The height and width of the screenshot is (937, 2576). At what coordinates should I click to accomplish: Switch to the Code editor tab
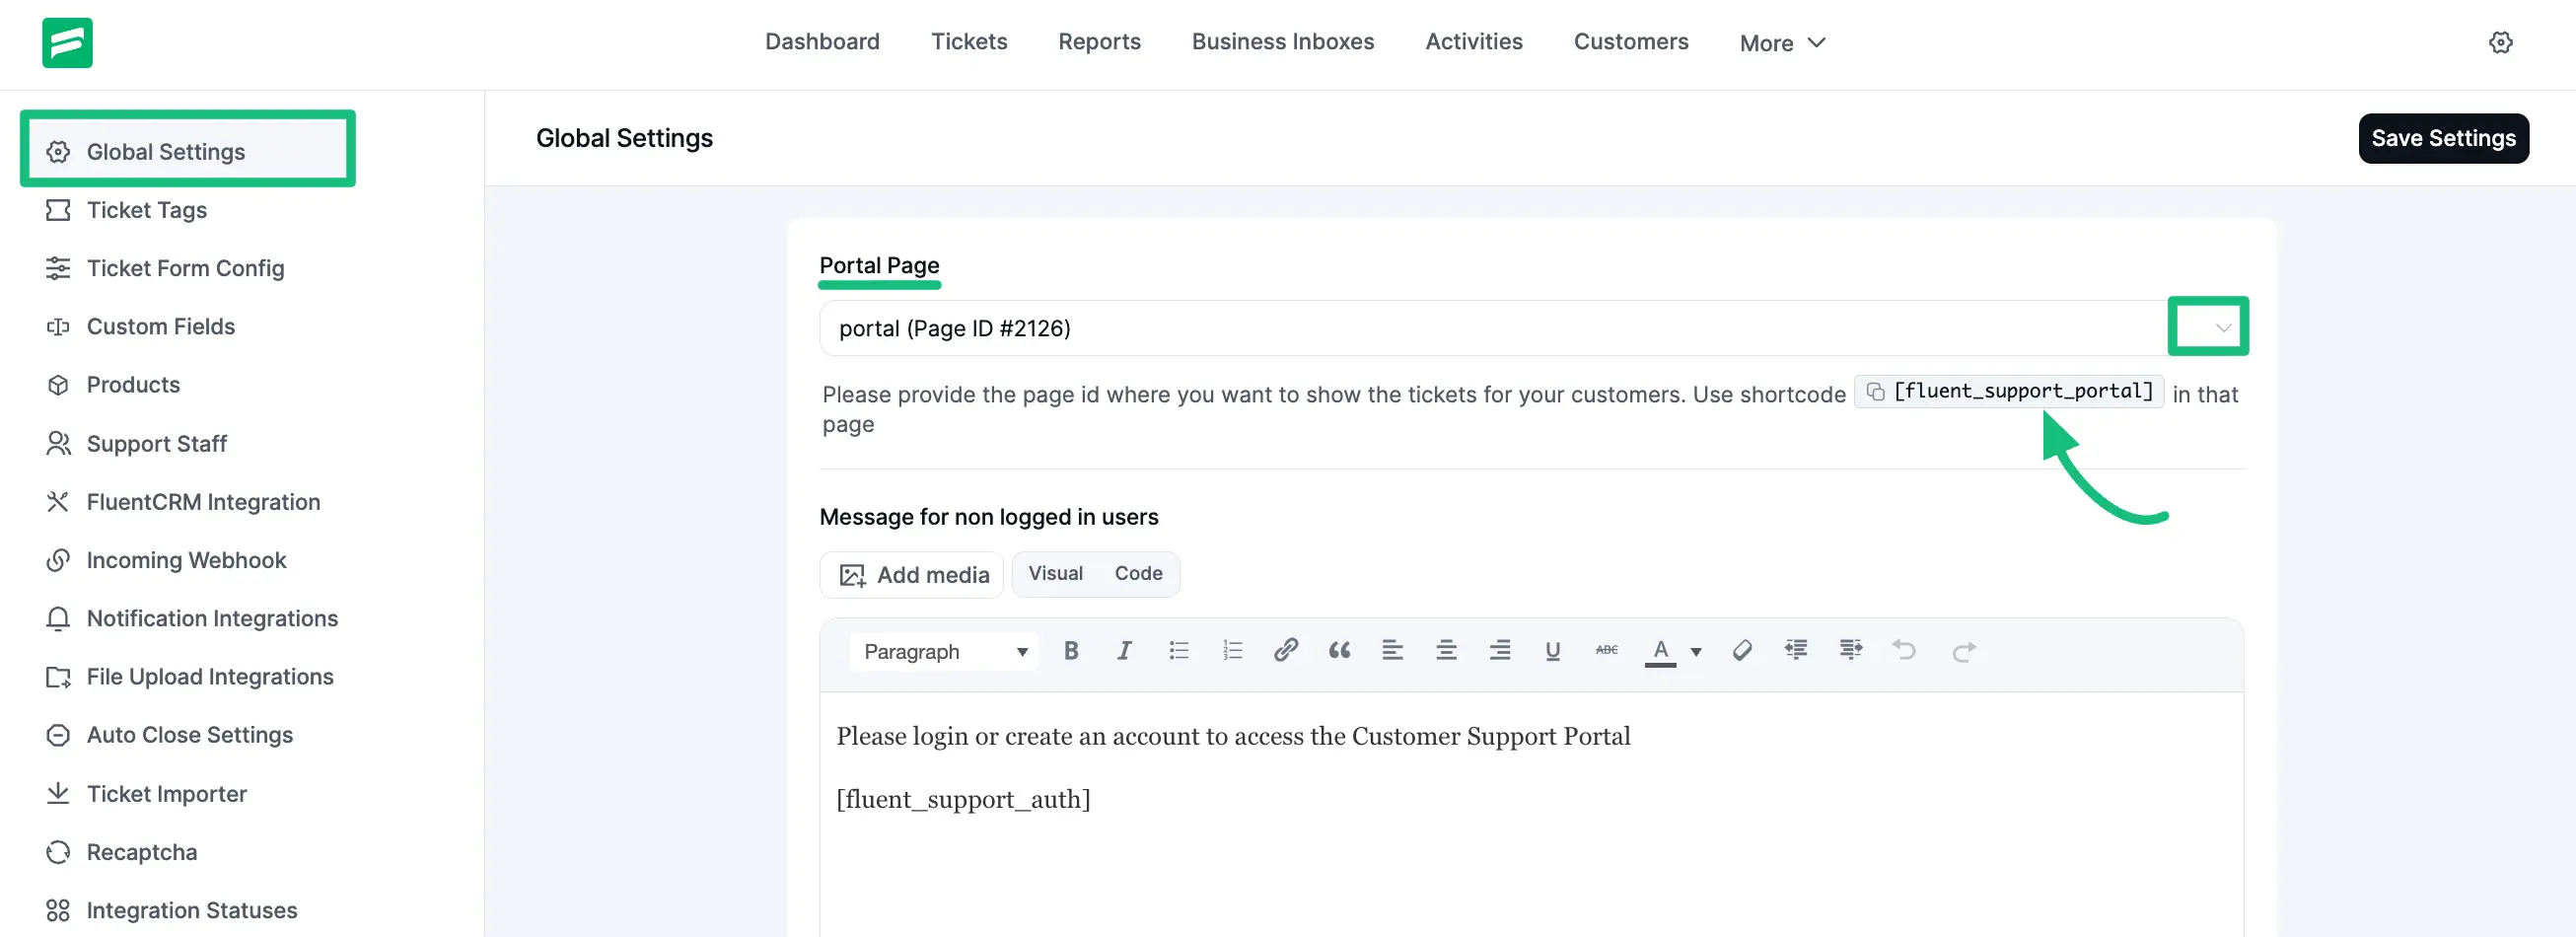[x=1137, y=573]
